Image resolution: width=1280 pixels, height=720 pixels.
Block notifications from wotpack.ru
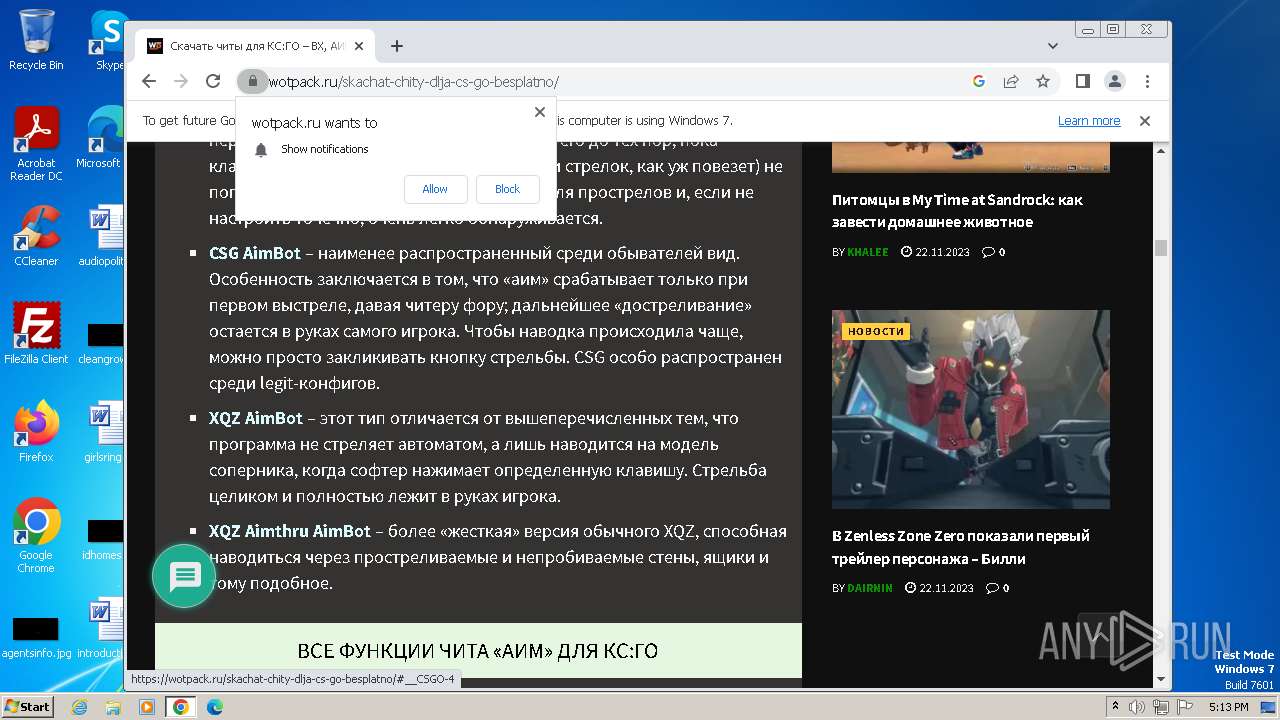[x=507, y=189]
